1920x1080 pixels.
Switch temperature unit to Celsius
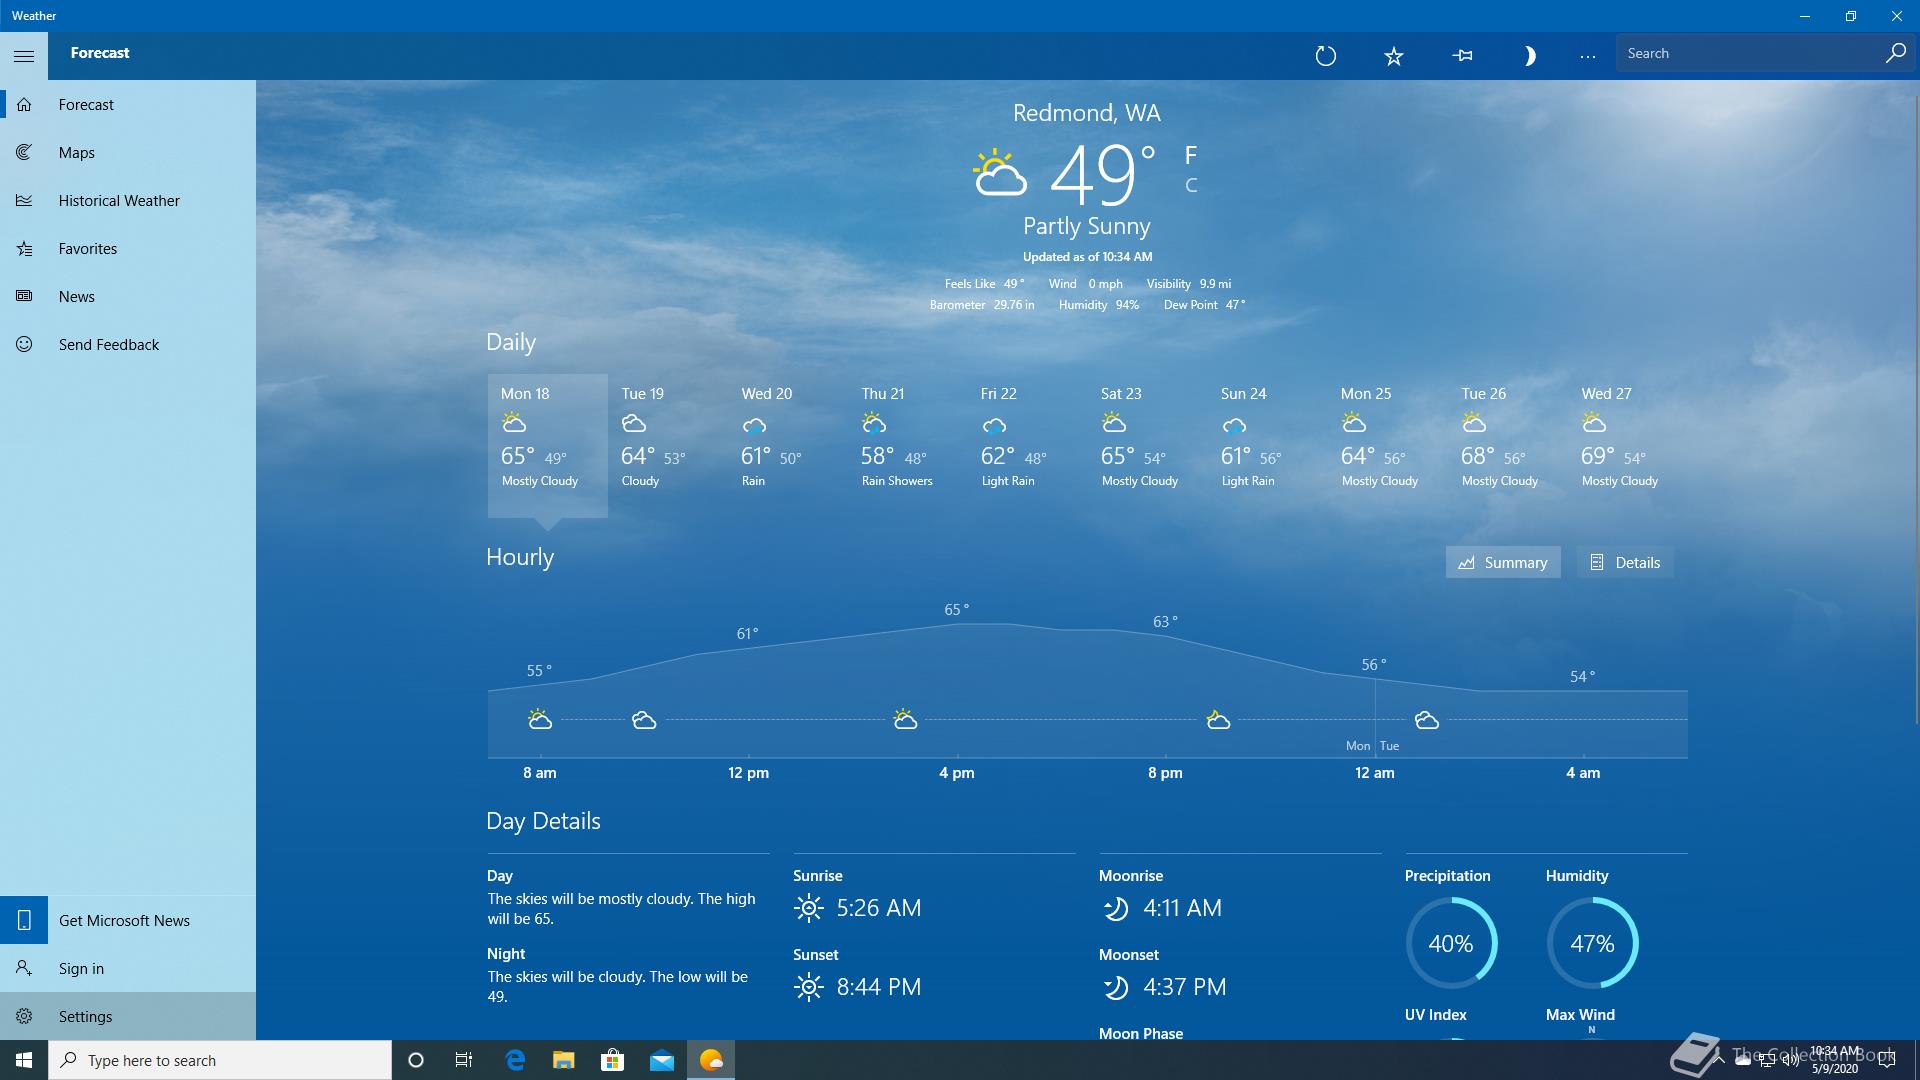(x=1191, y=185)
